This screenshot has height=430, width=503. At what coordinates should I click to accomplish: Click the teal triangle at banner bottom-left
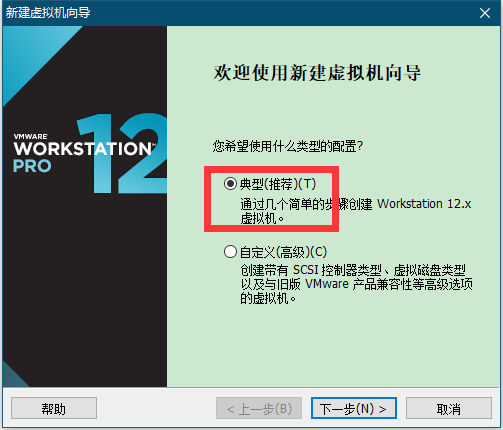click(x=13, y=375)
